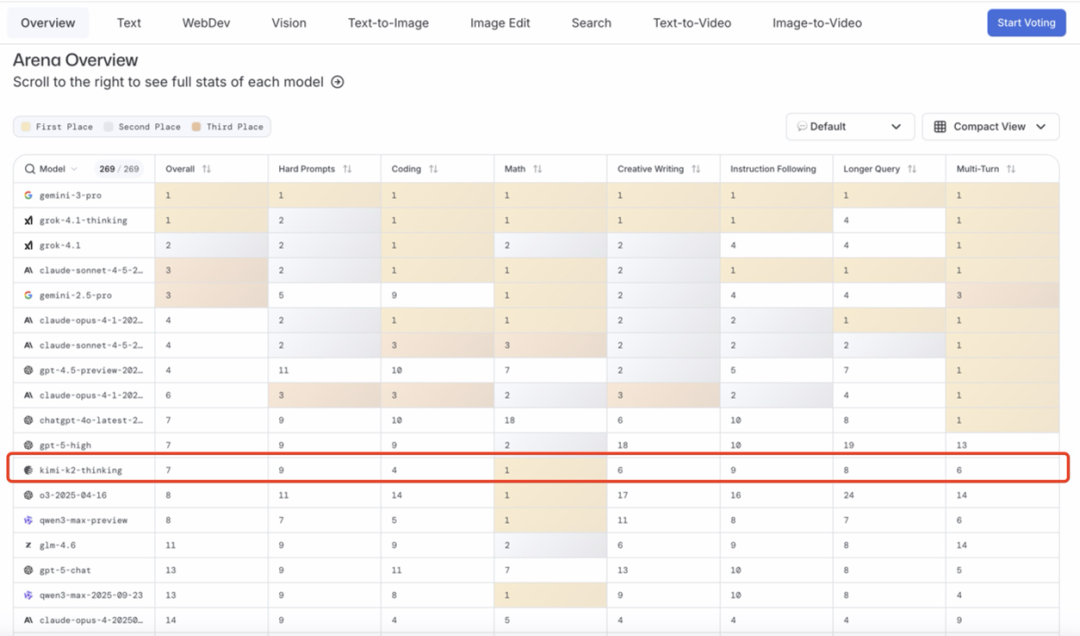Click the OpenAI logo beside o3-2025-04-16

click(x=28, y=495)
